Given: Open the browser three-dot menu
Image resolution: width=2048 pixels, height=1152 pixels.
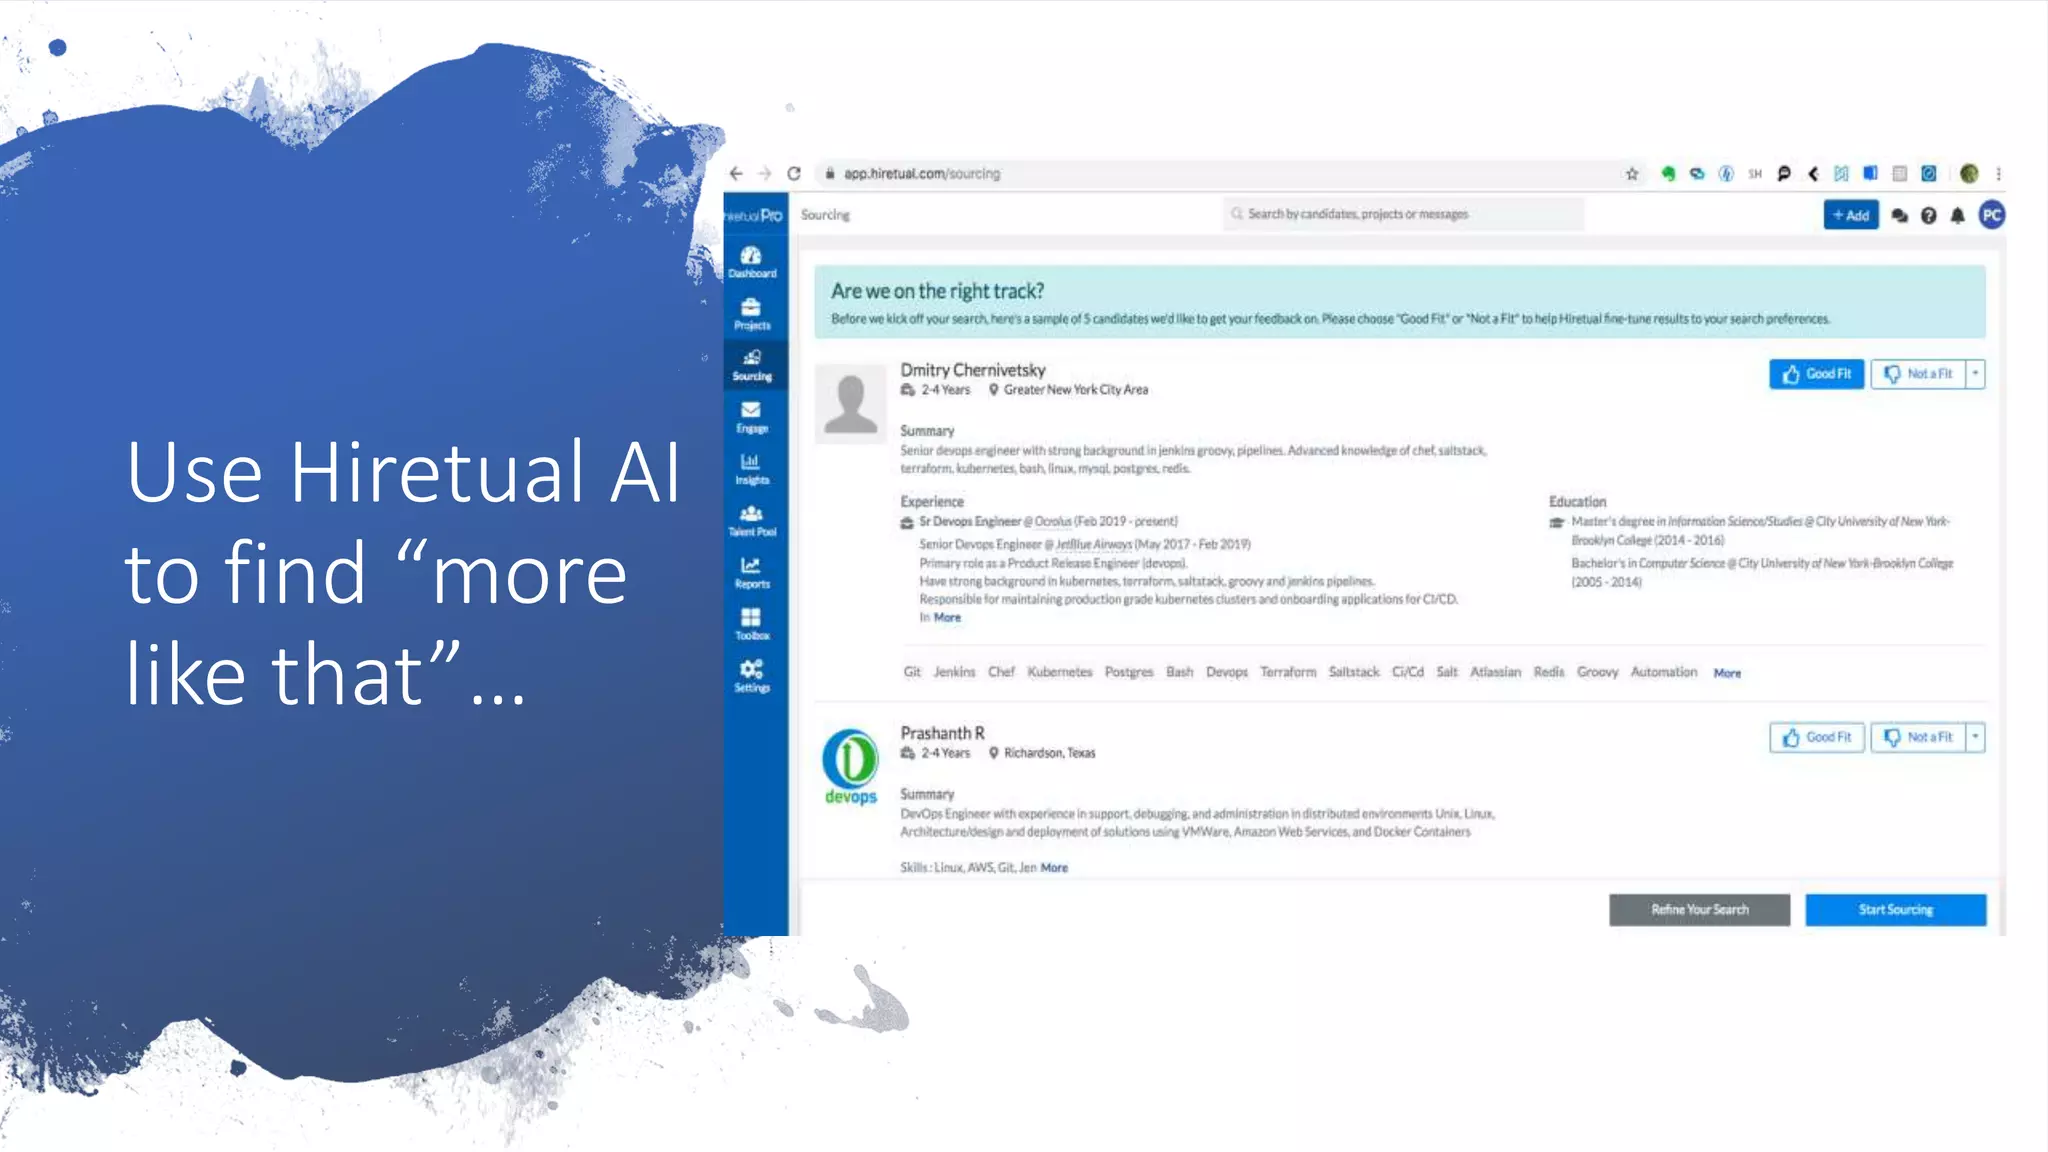Looking at the screenshot, I should (1998, 174).
